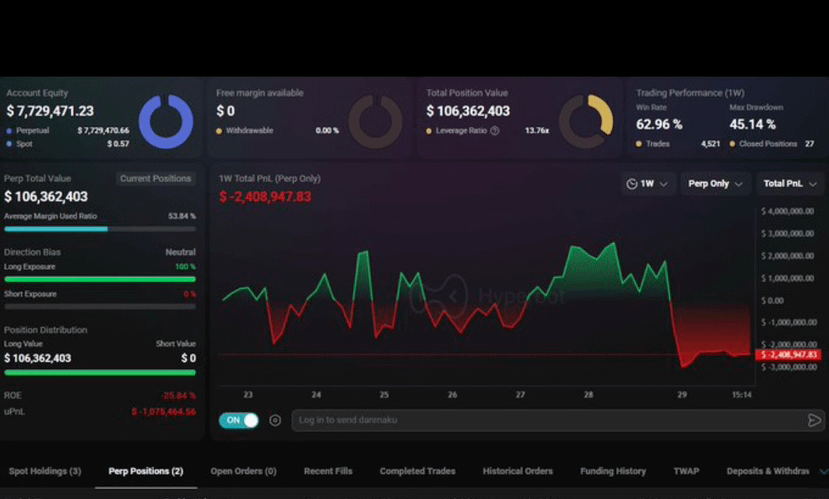
Task: Click the Trades count 4,521
Action: coord(710,144)
